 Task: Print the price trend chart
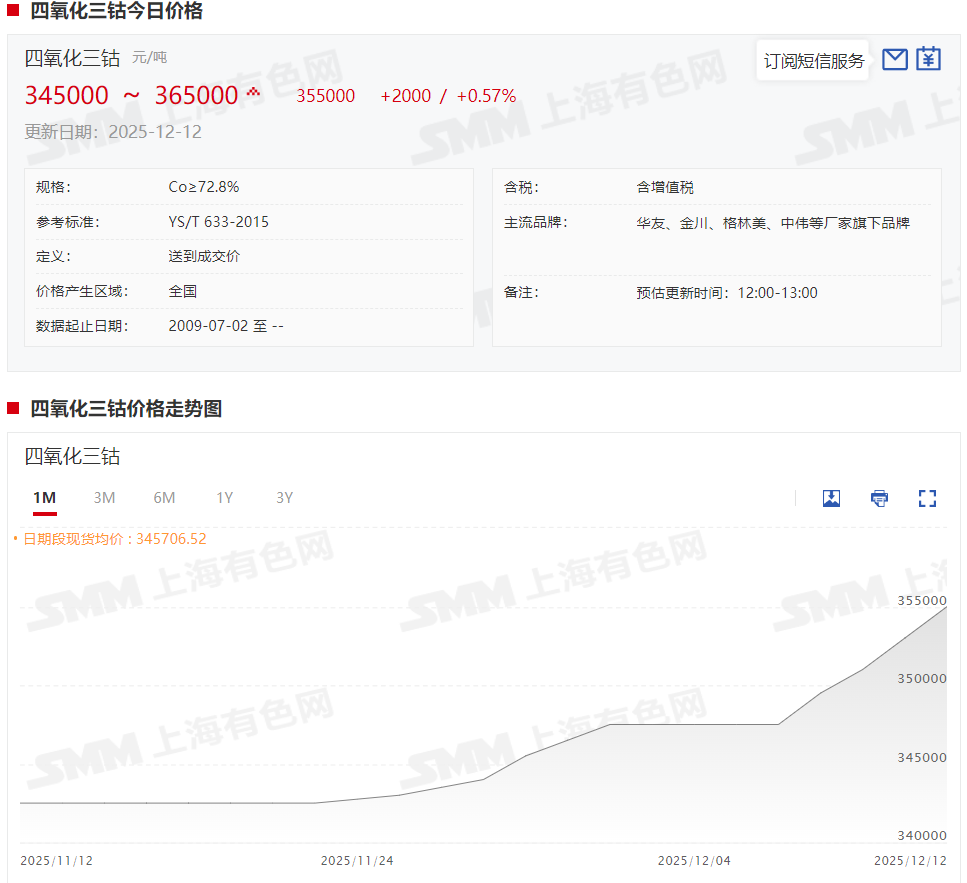[879, 498]
